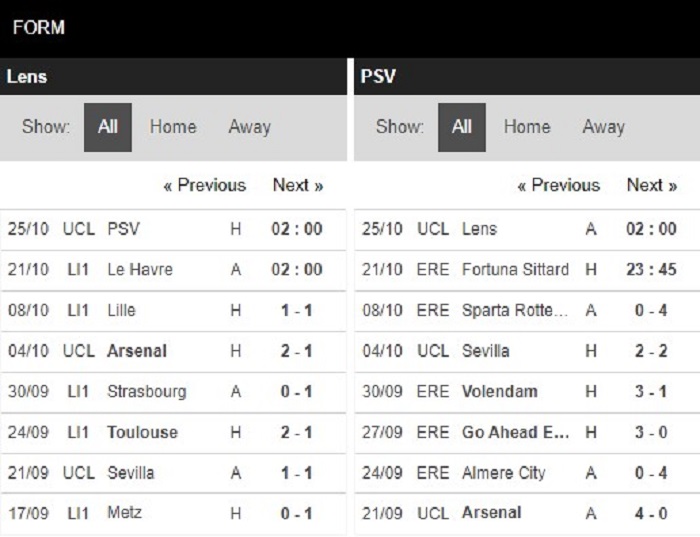Viewport: 700px width, 537px height.
Task: Open PSV vs Go Ahead Eagles row
Action: click(527, 433)
